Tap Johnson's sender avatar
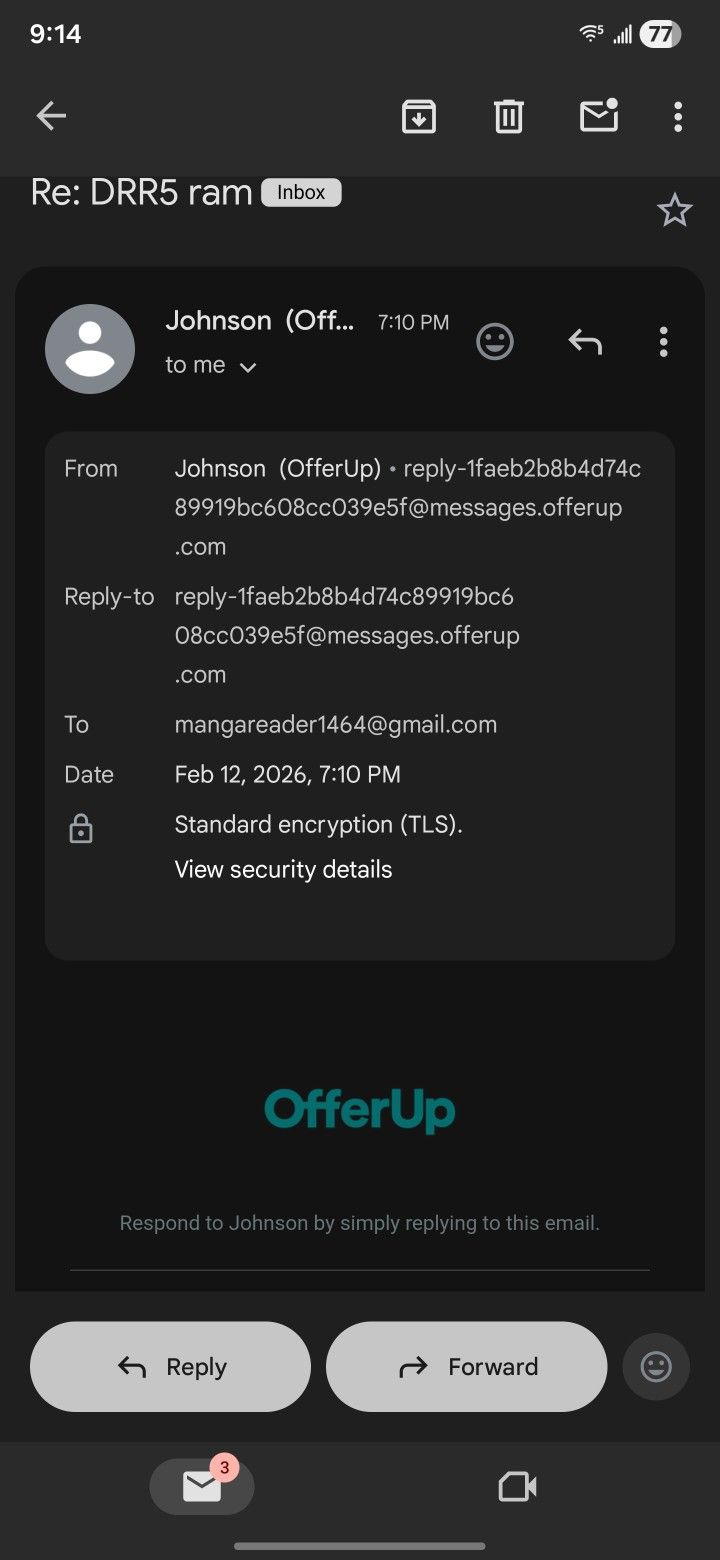The width and height of the screenshot is (720, 1560). click(90, 348)
